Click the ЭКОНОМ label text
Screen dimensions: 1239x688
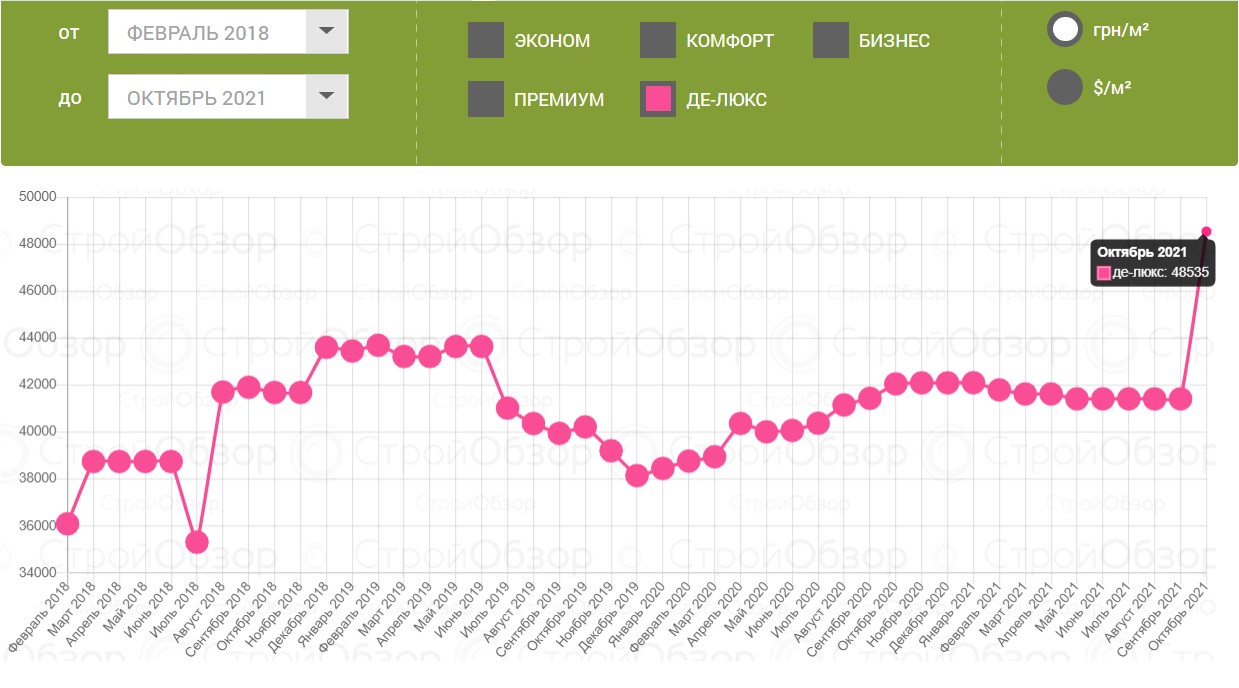click(552, 41)
